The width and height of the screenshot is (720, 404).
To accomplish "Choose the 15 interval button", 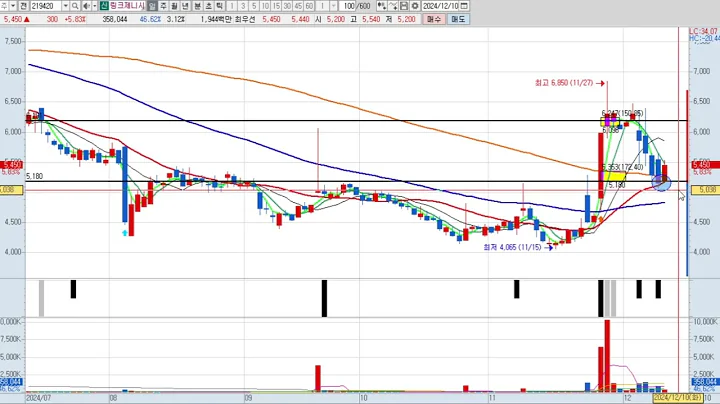I will point(276,6).
